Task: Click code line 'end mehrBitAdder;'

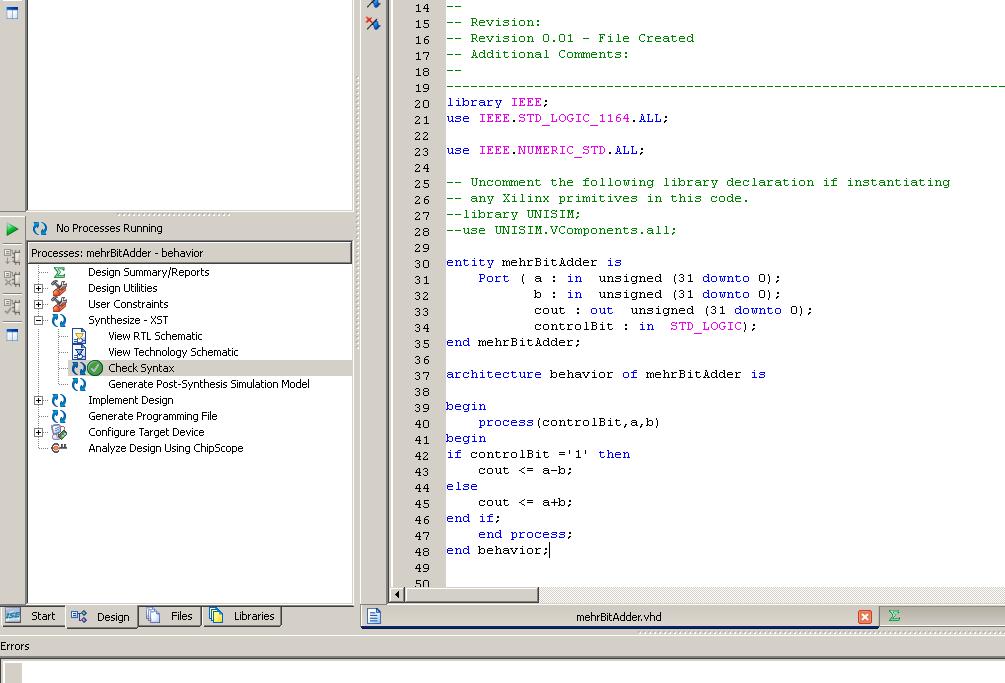Action: pos(513,343)
